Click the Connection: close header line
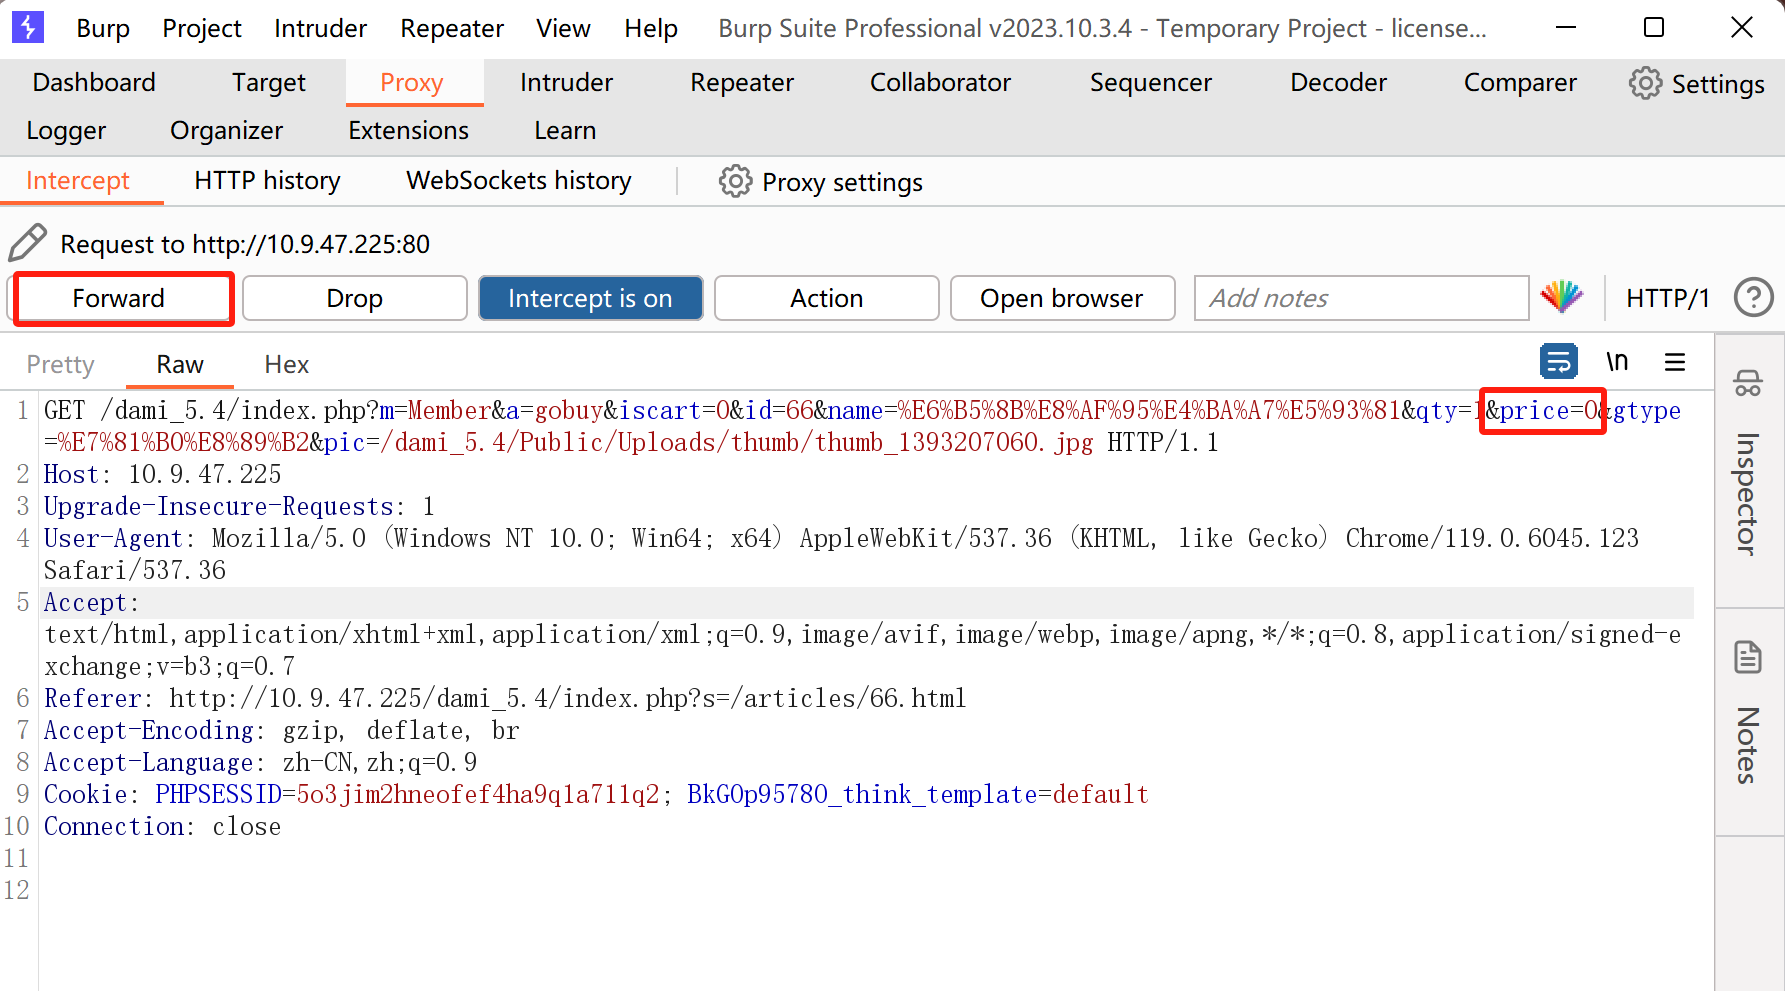The width and height of the screenshot is (1785, 991). 163,826
